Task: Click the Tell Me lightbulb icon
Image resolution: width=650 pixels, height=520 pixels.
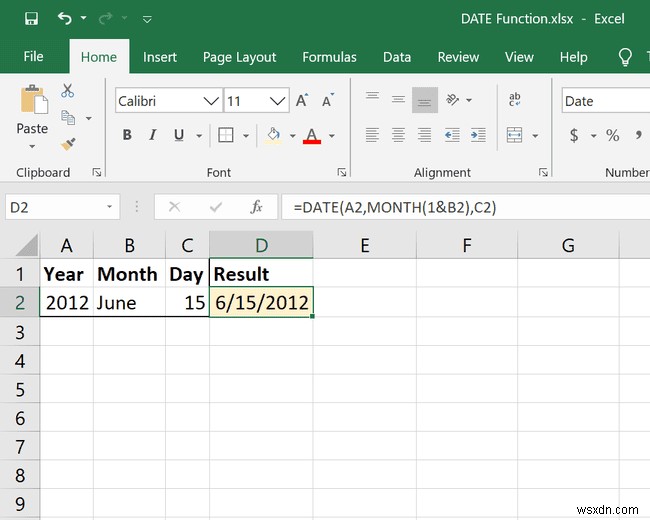Action: pyautogui.click(x=625, y=57)
